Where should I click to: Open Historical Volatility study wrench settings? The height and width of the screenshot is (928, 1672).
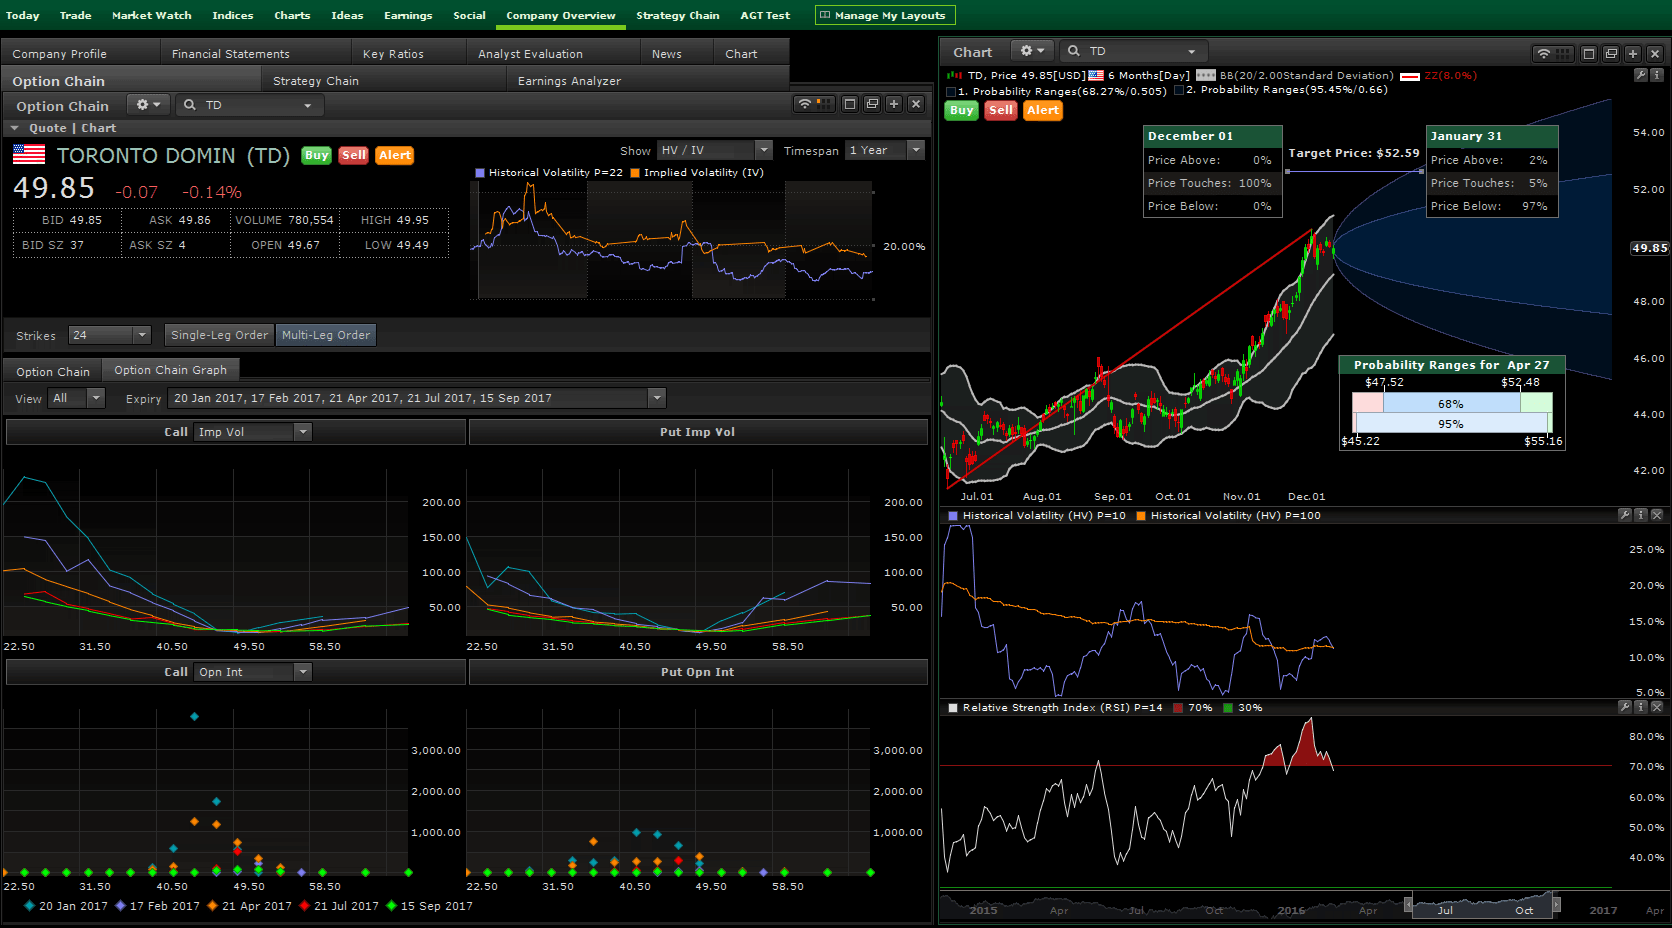tap(1625, 515)
